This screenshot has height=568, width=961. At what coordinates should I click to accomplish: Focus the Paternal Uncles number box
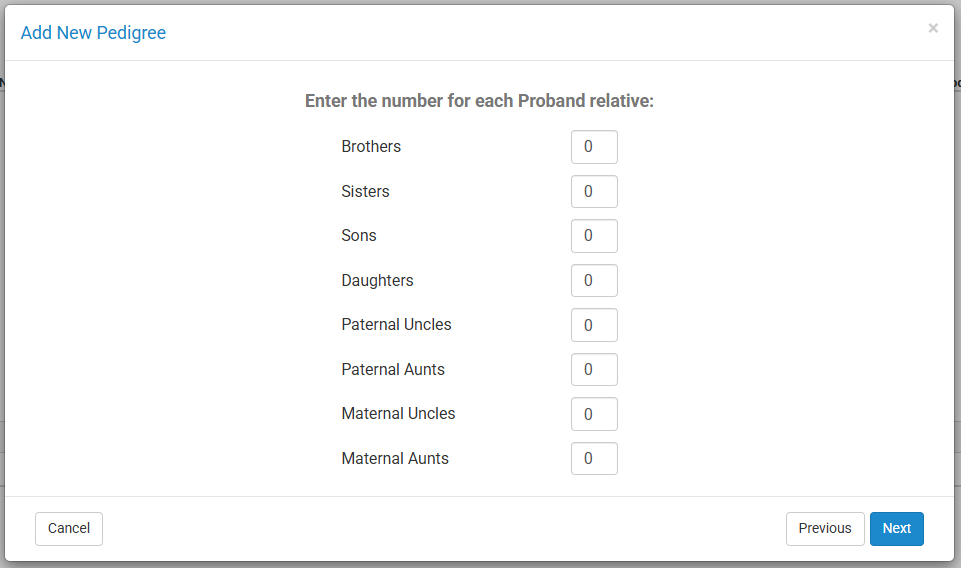[594, 325]
